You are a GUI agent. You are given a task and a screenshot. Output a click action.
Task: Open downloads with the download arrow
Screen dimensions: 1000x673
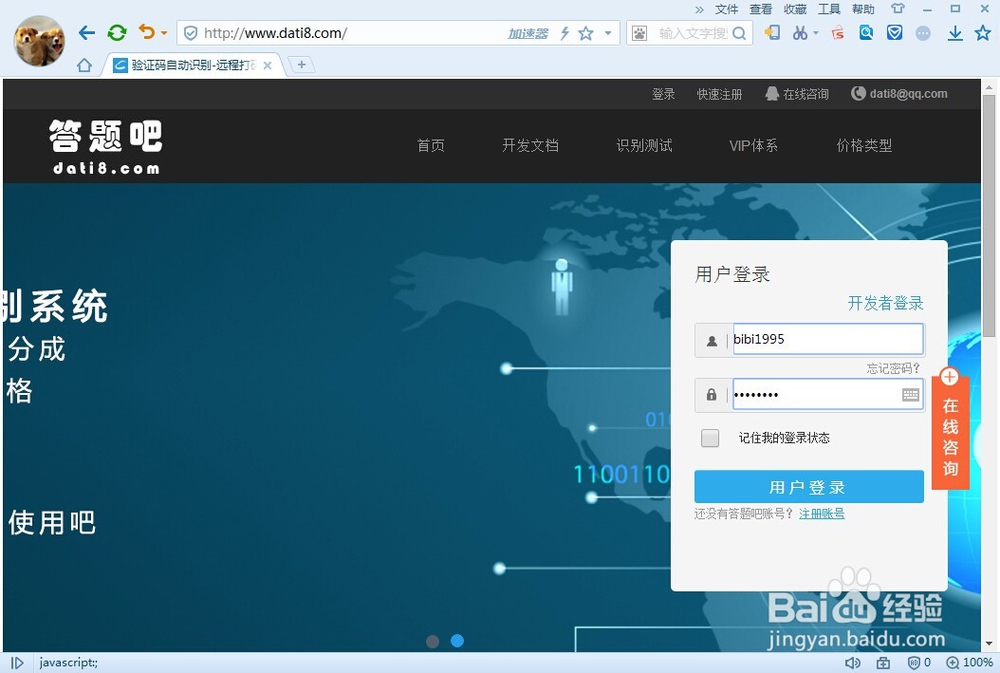click(x=955, y=33)
